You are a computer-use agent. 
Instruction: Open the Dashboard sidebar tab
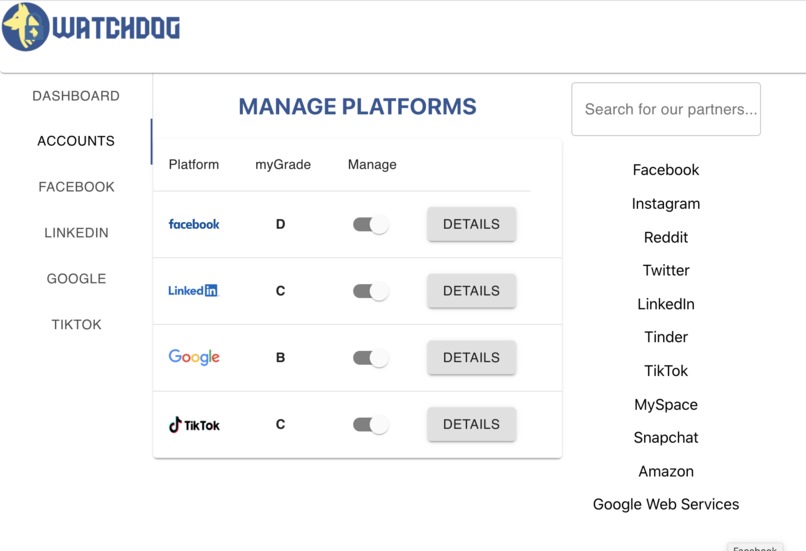tap(76, 96)
